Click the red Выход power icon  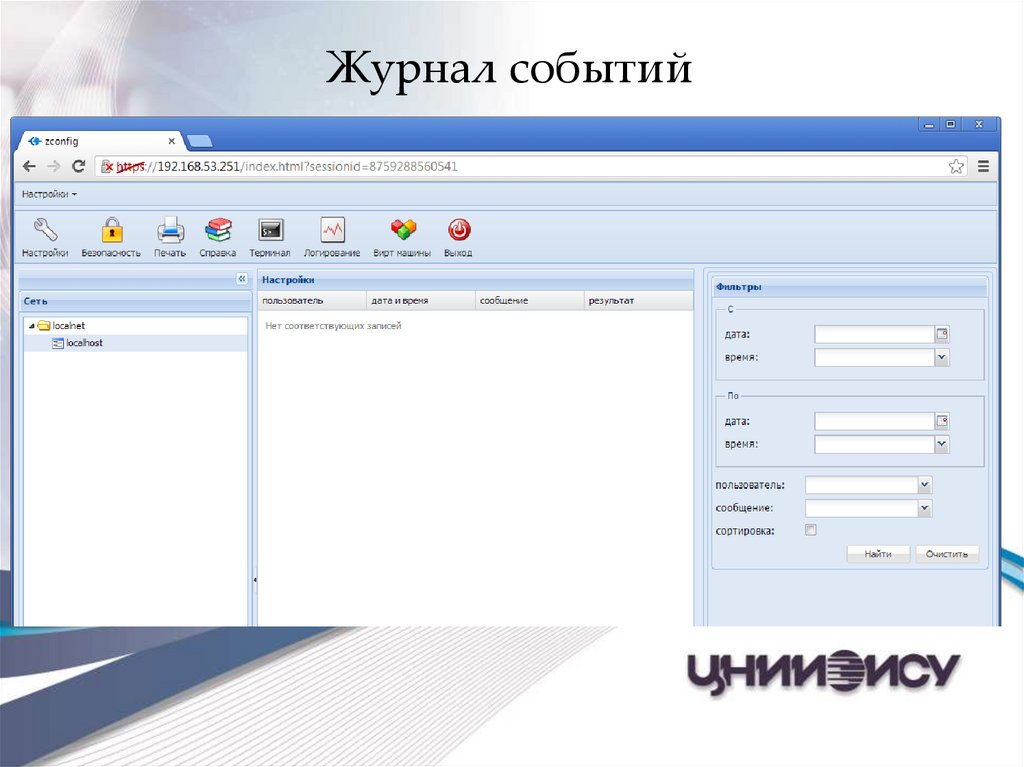point(458,230)
